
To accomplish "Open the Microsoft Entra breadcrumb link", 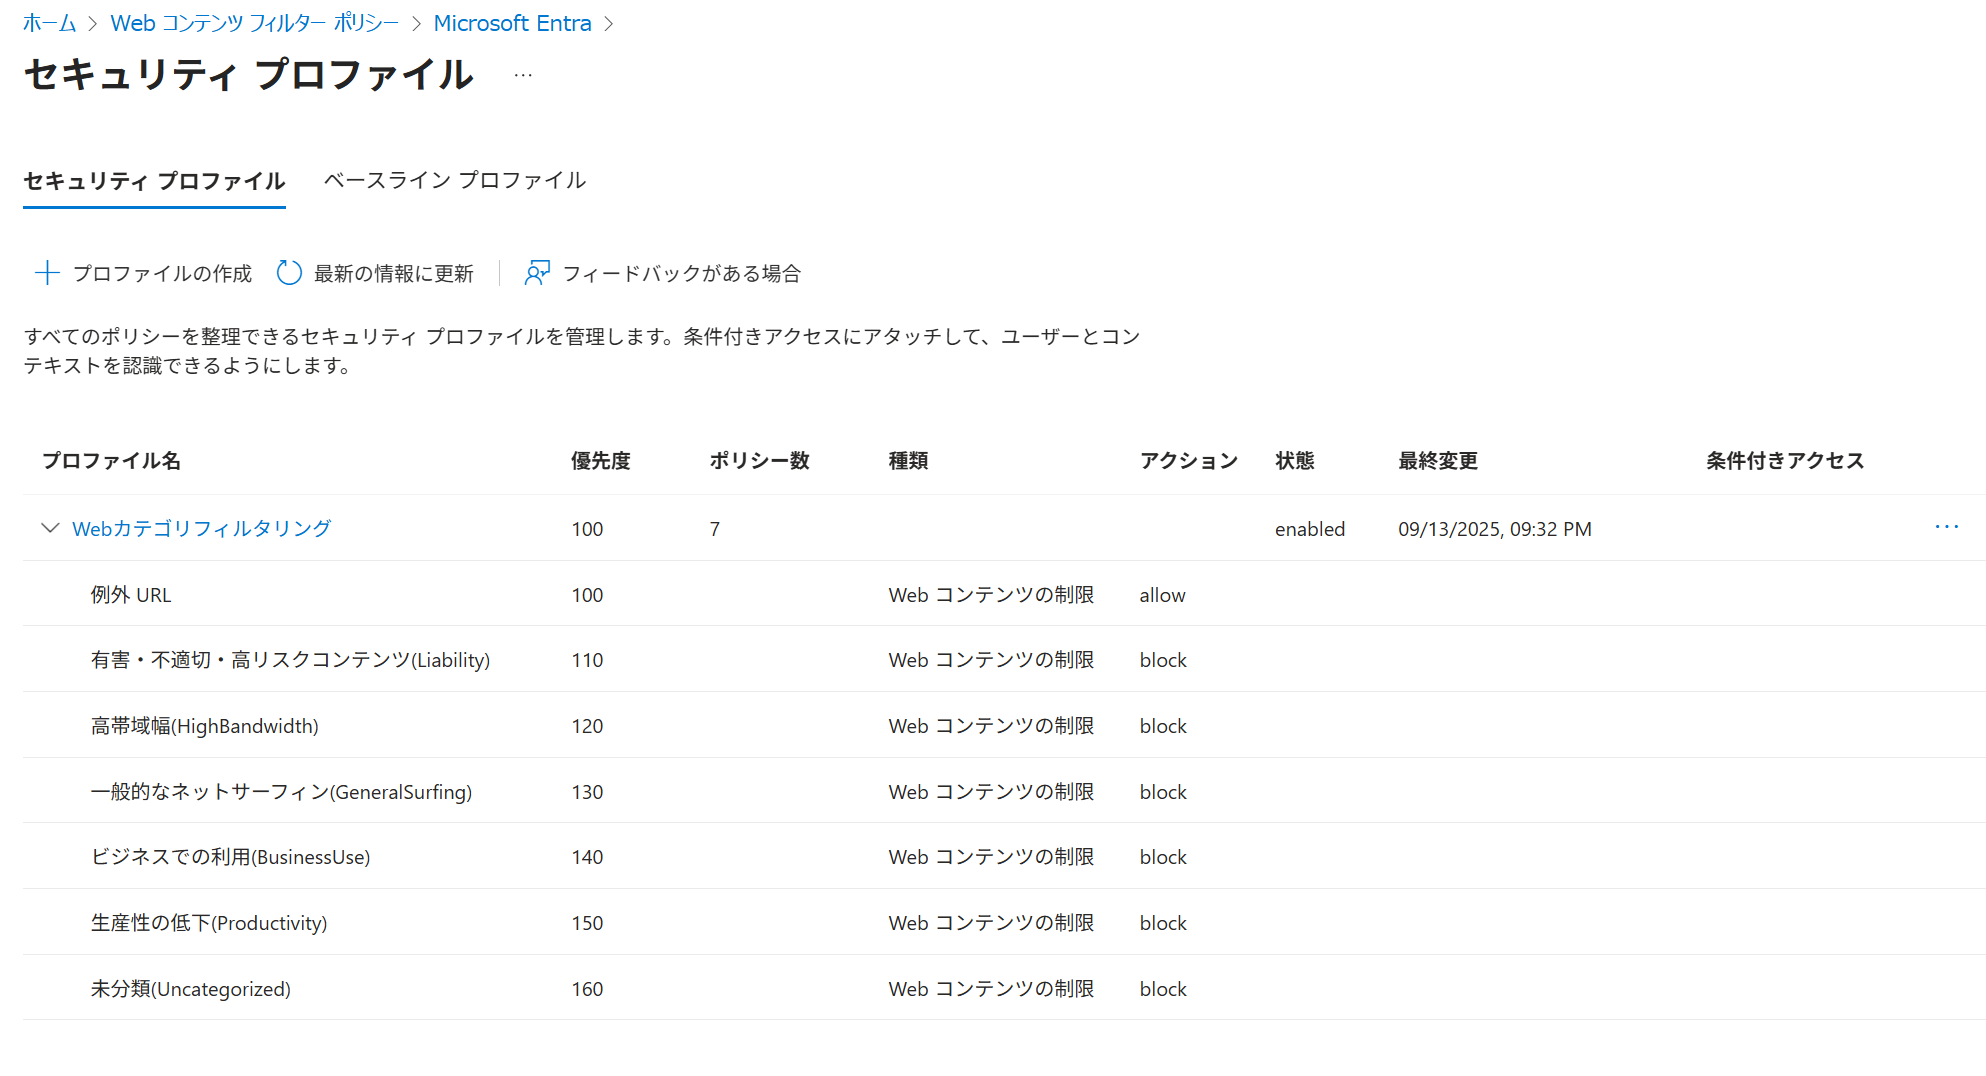I will (x=512, y=23).
